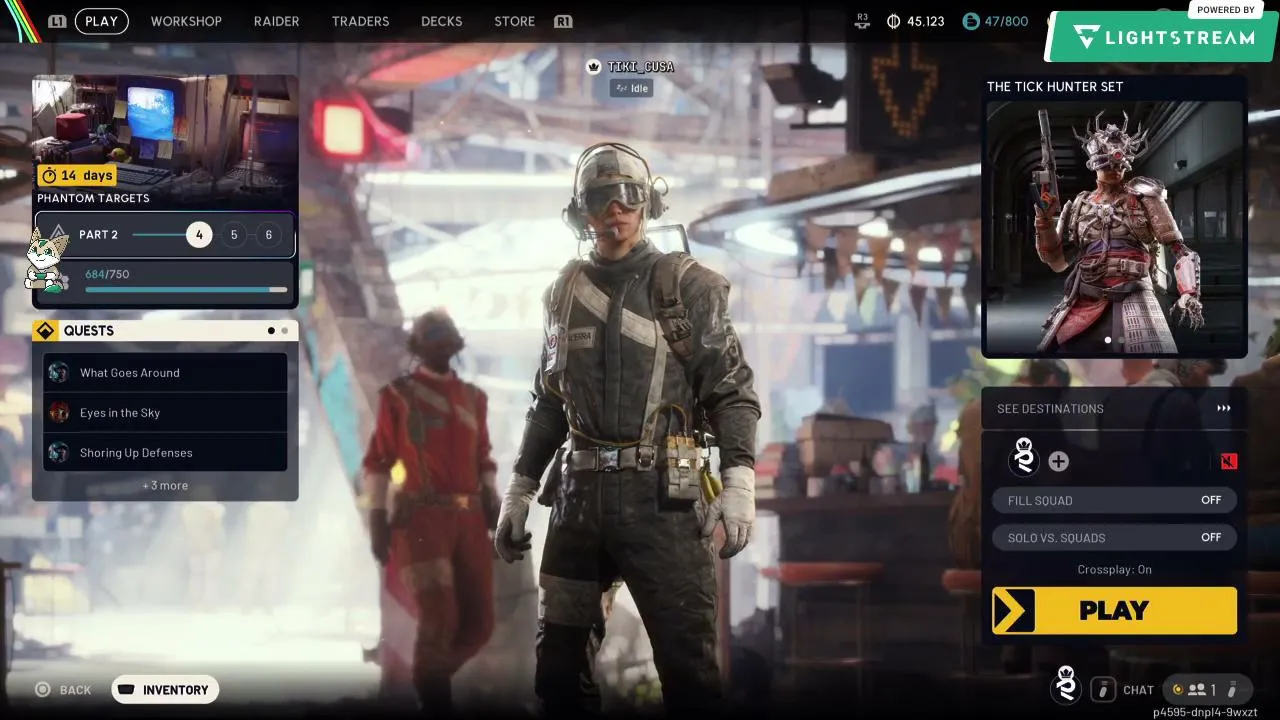Viewport: 1280px width, 720px height.
Task: Click the Eyes in the Sky quest portrait
Action: (x=59, y=413)
